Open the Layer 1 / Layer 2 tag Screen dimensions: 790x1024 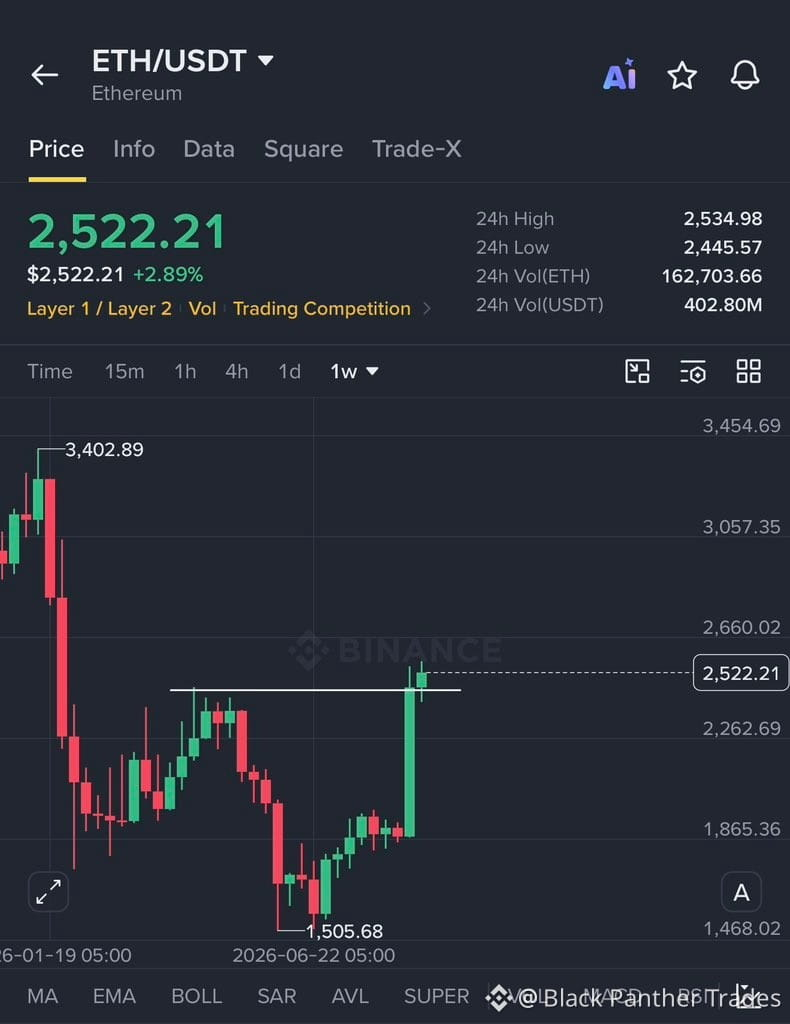[x=99, y=308]
